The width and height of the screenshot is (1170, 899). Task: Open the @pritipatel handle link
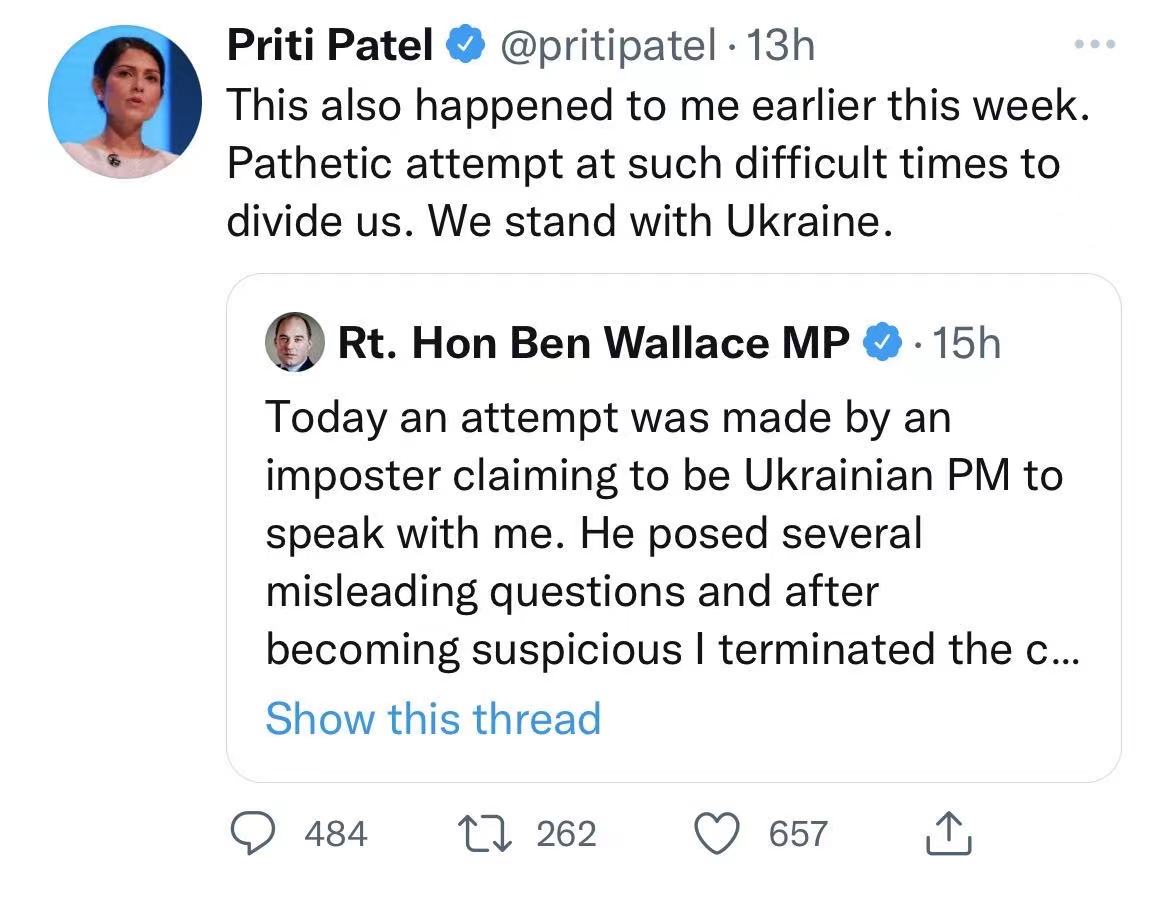pos(606,46)
